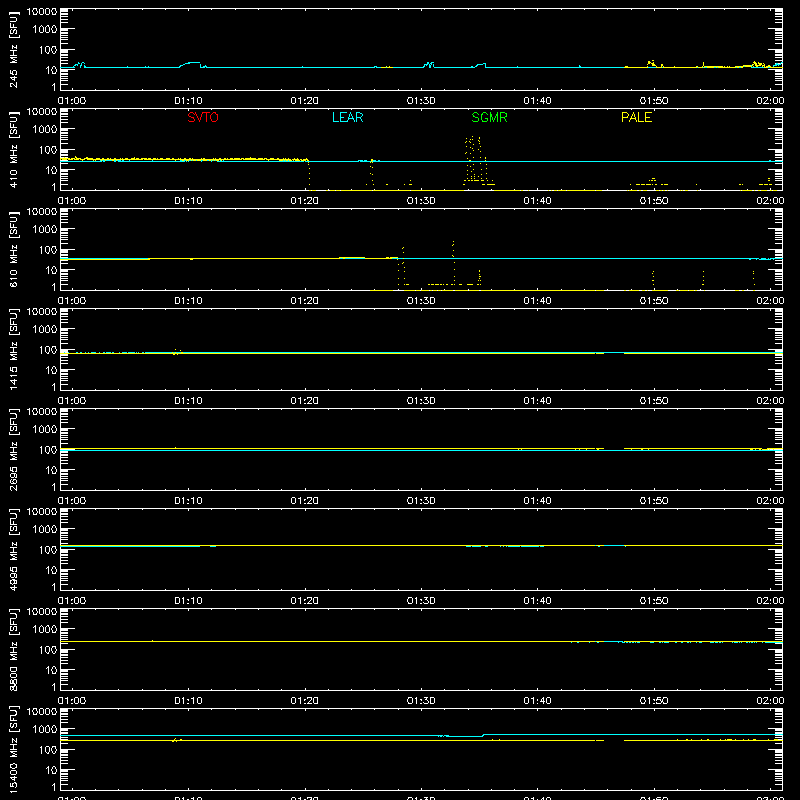Click the 01:00 time label below 1415 MHz plot

click(72, 401)
